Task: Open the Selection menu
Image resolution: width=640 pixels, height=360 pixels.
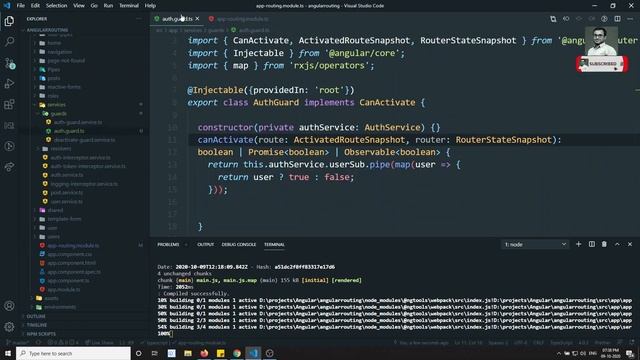Action: pos(56,6)
